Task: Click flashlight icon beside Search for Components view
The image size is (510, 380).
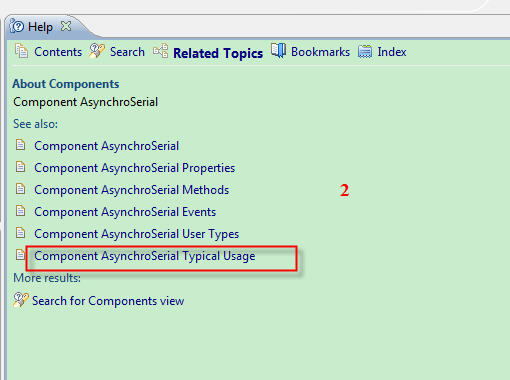Action: [21, 300]
